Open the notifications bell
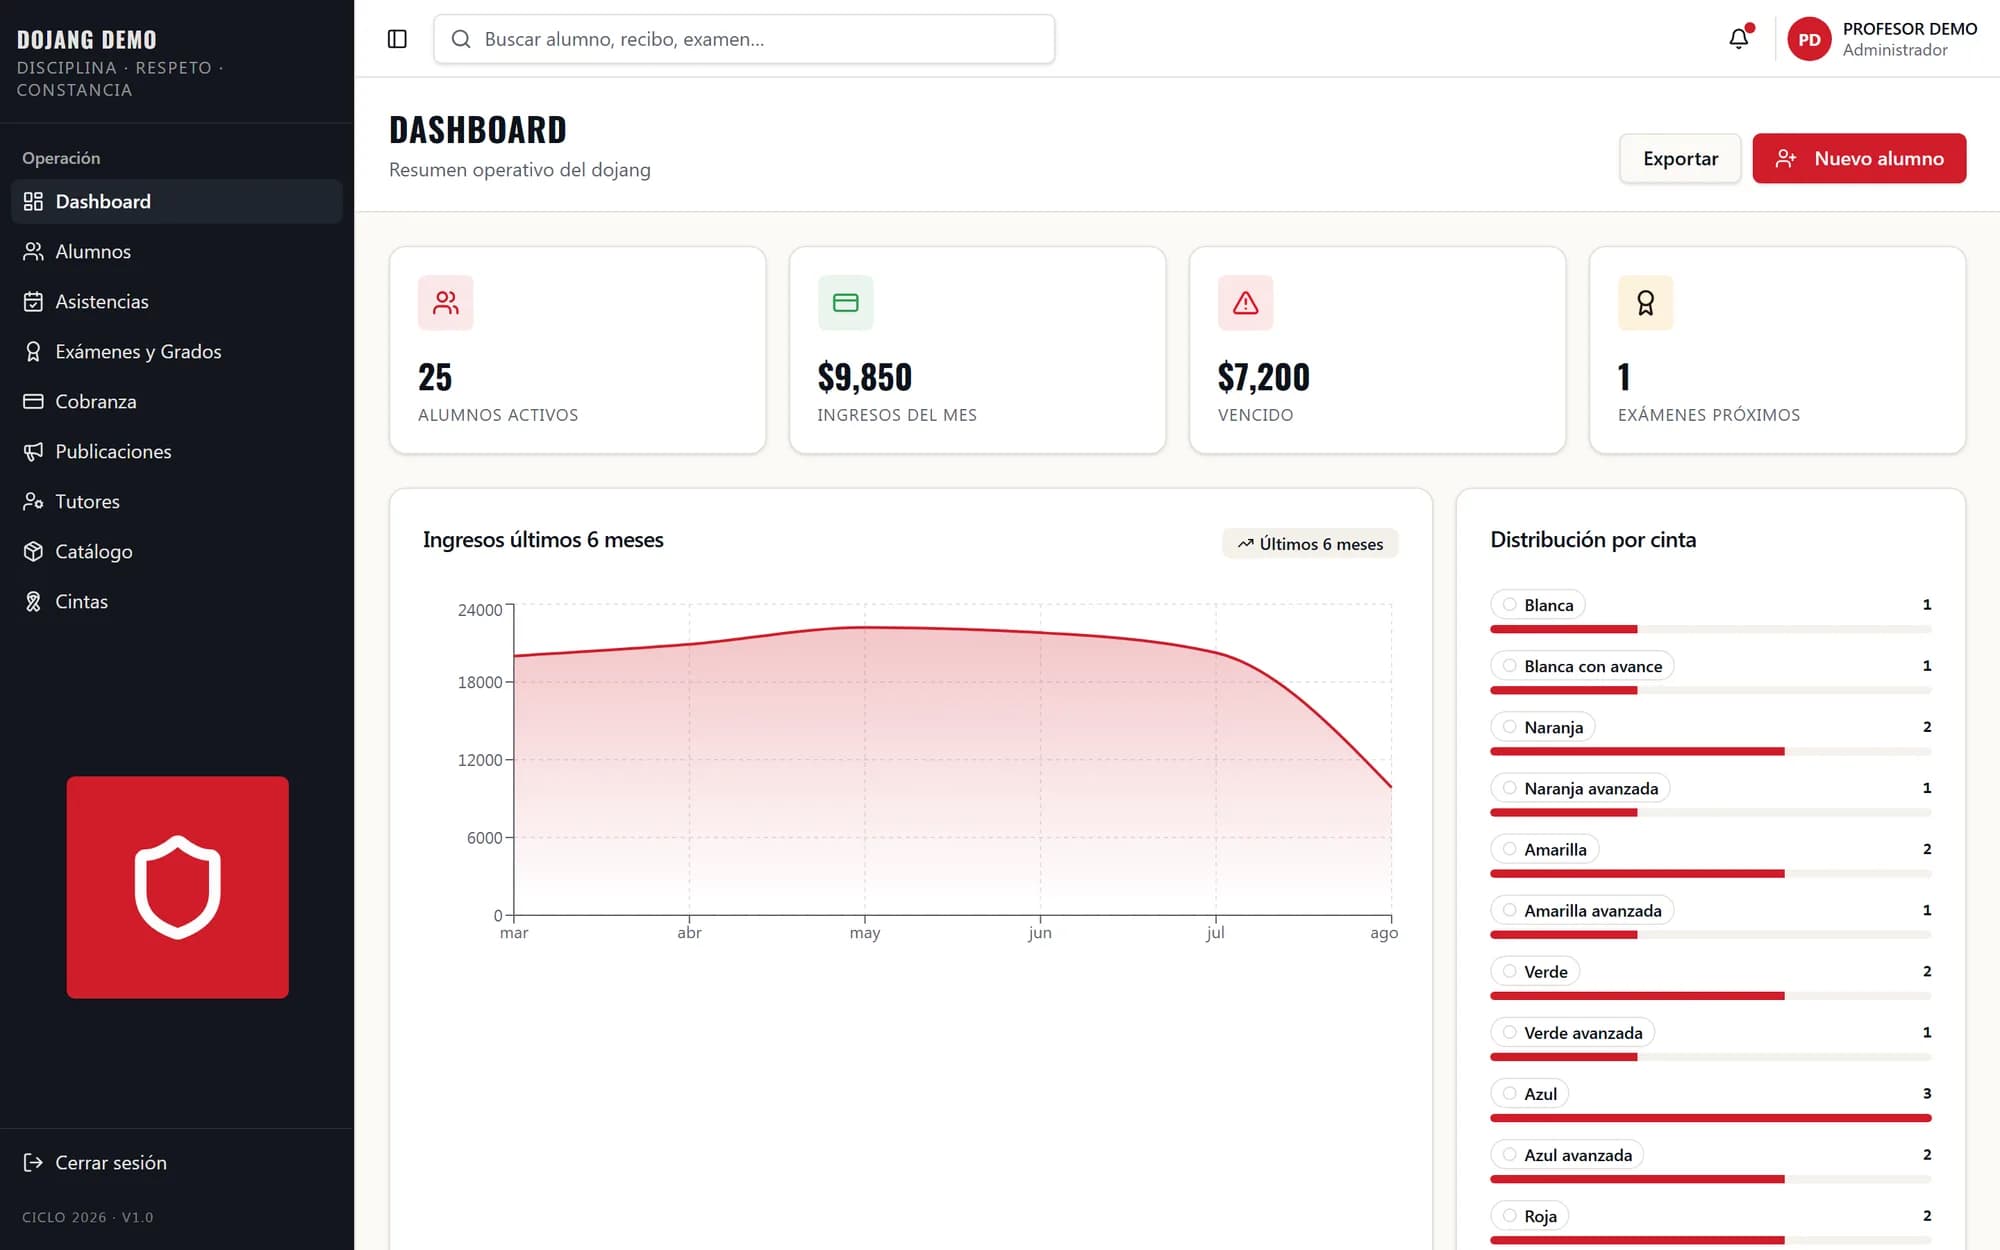 (x=1739, y=39)
